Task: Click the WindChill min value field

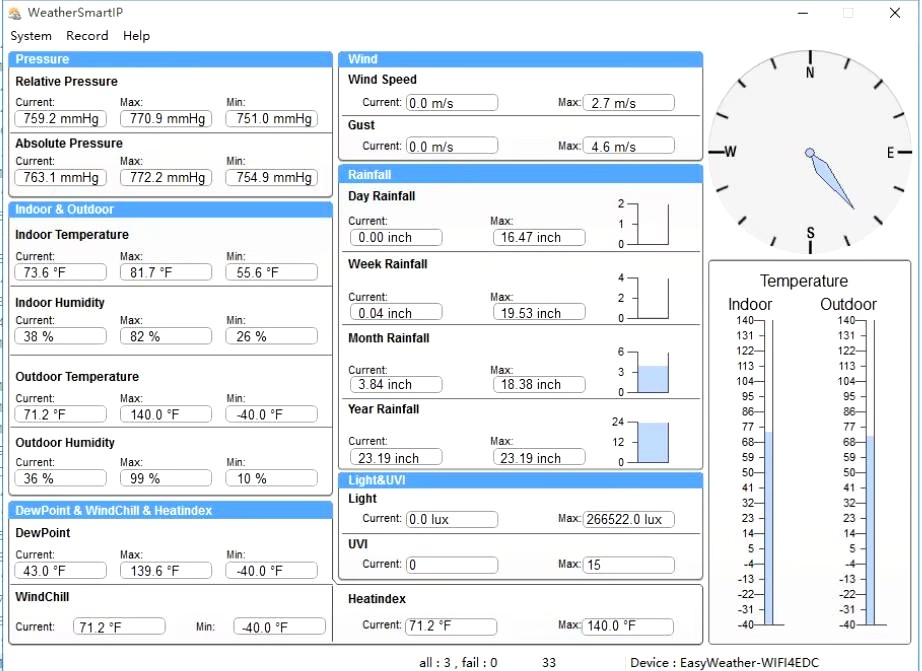Action: coord(279,627)
